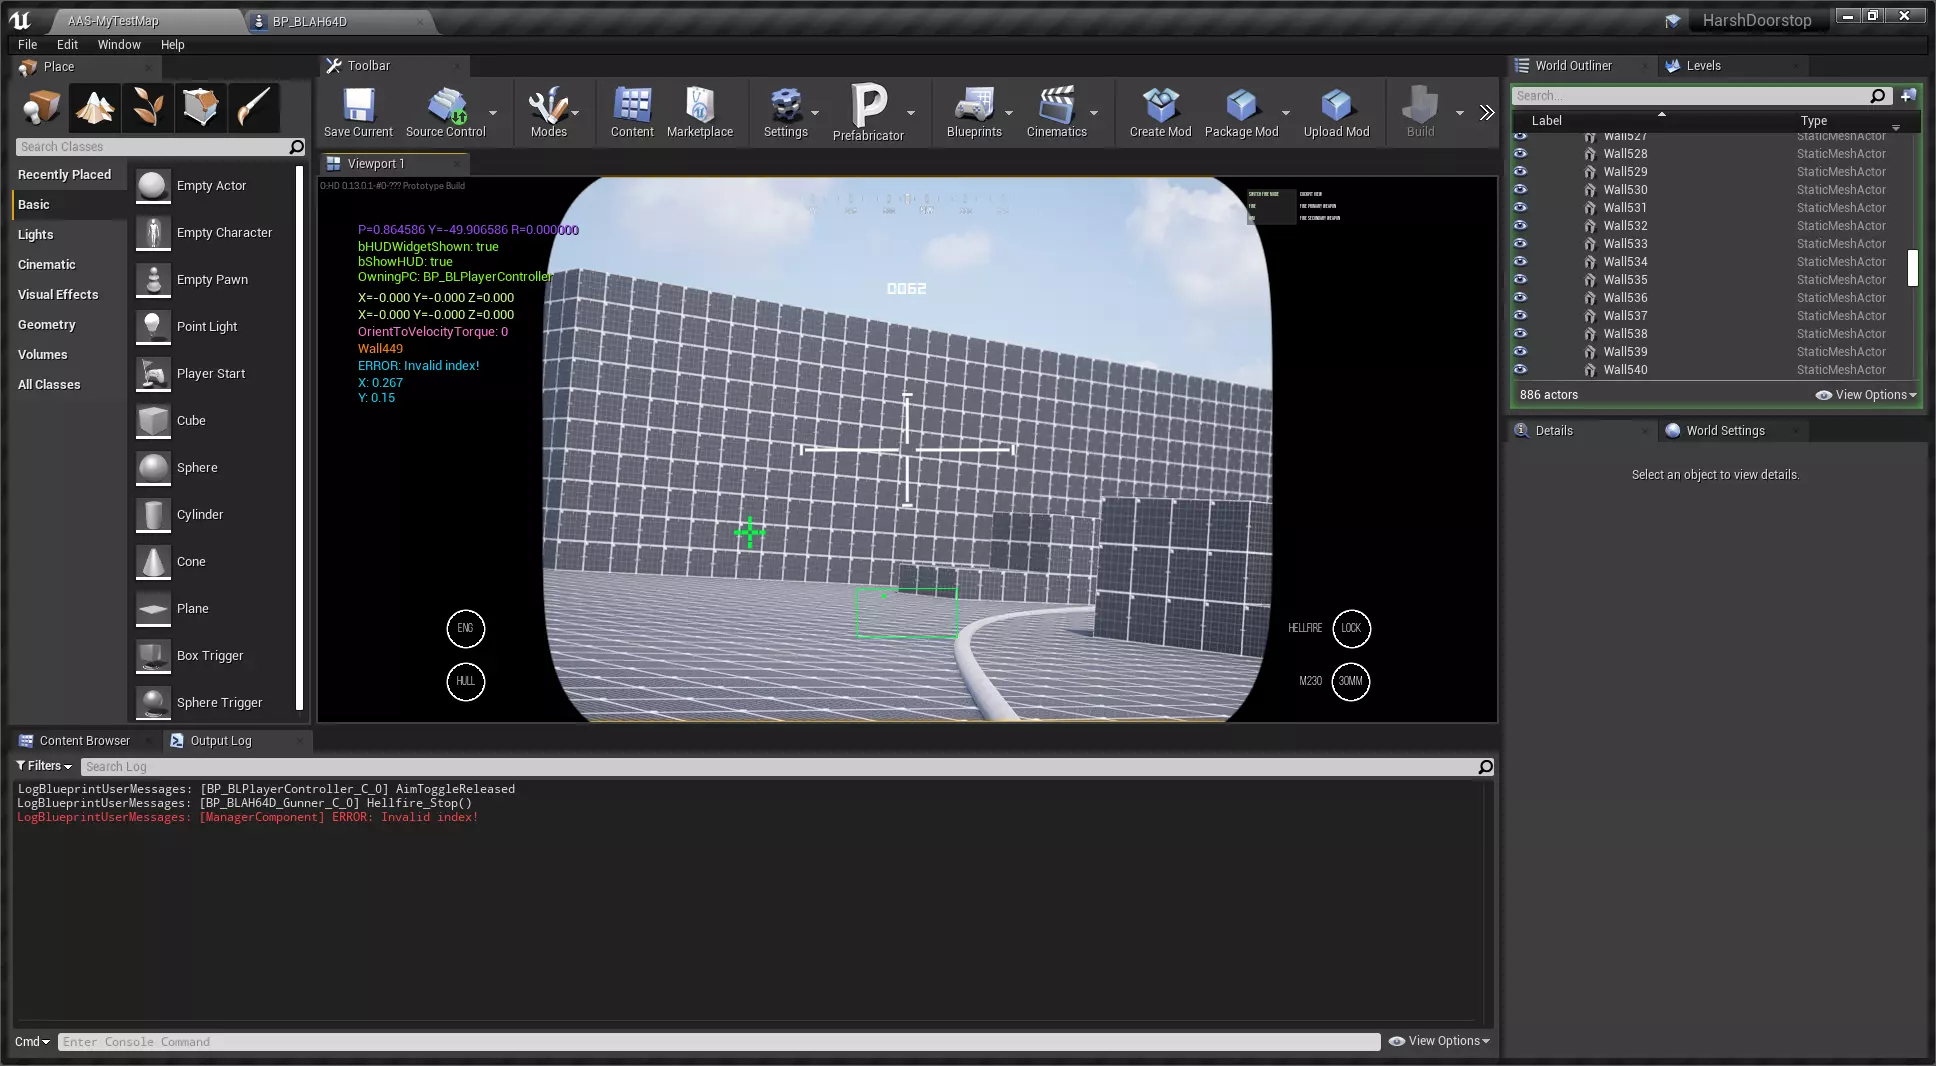The width and height of the screenshot is (1936, 1066).
Task: Select the Lights category
Action: coord(36,235)
